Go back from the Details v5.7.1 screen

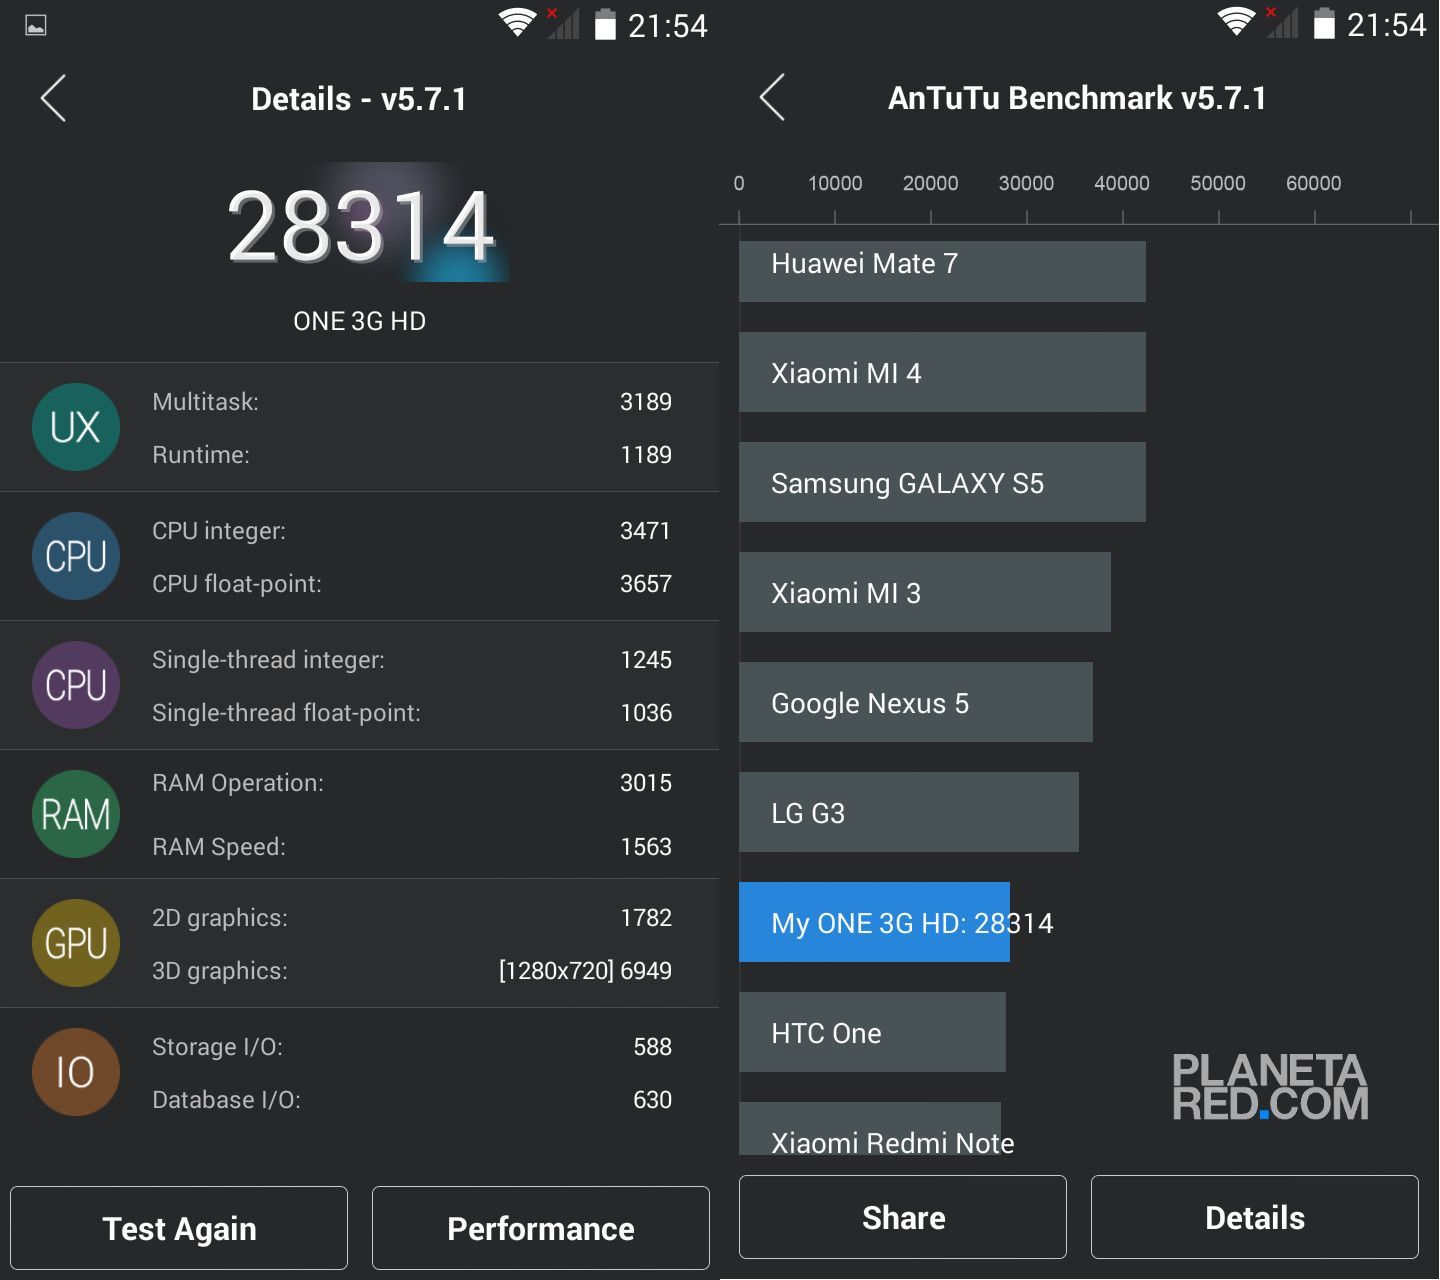click(x=54, y=98)
